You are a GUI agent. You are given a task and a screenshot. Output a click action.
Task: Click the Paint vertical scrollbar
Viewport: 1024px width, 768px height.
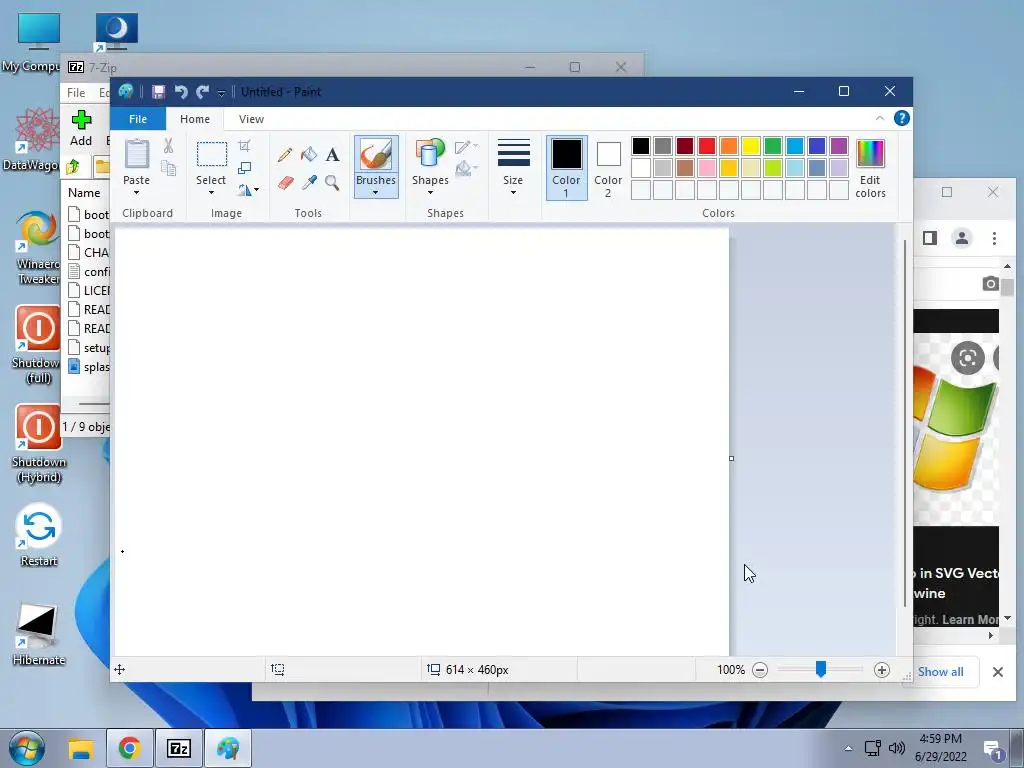(x=904, y=424)
